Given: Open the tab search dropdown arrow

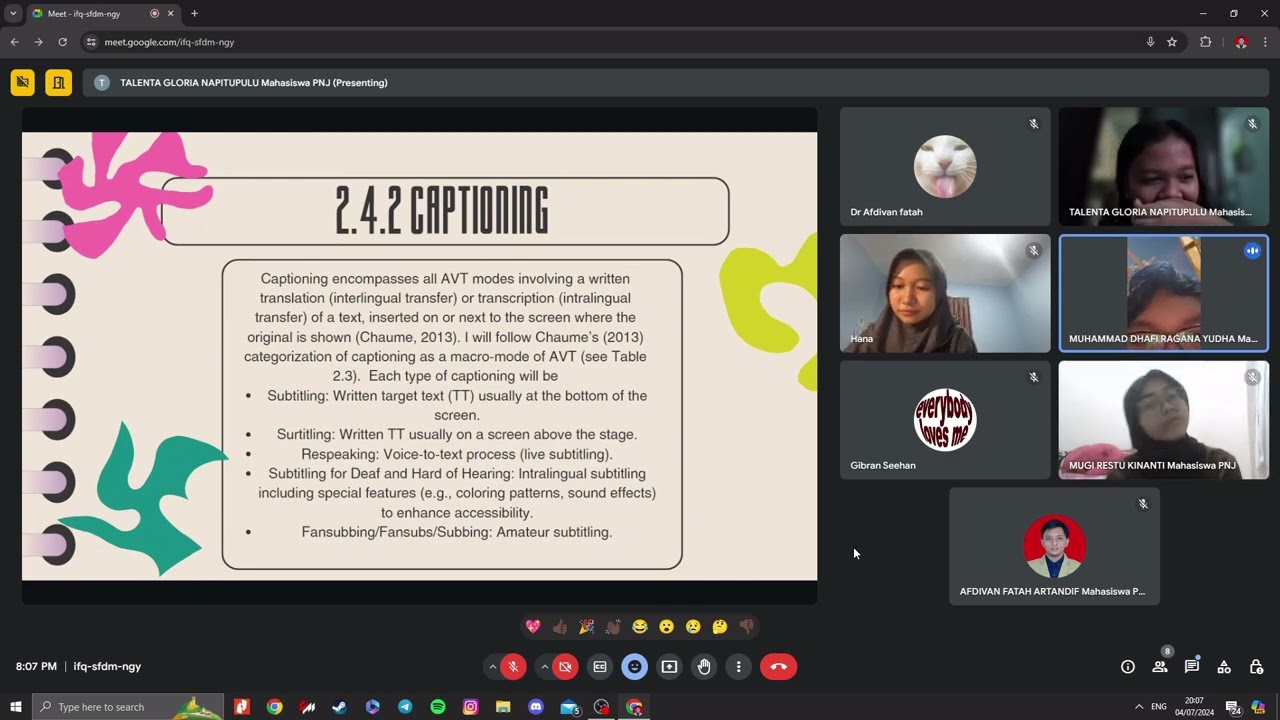Looking at the screenshot, I should pos(12,14).
